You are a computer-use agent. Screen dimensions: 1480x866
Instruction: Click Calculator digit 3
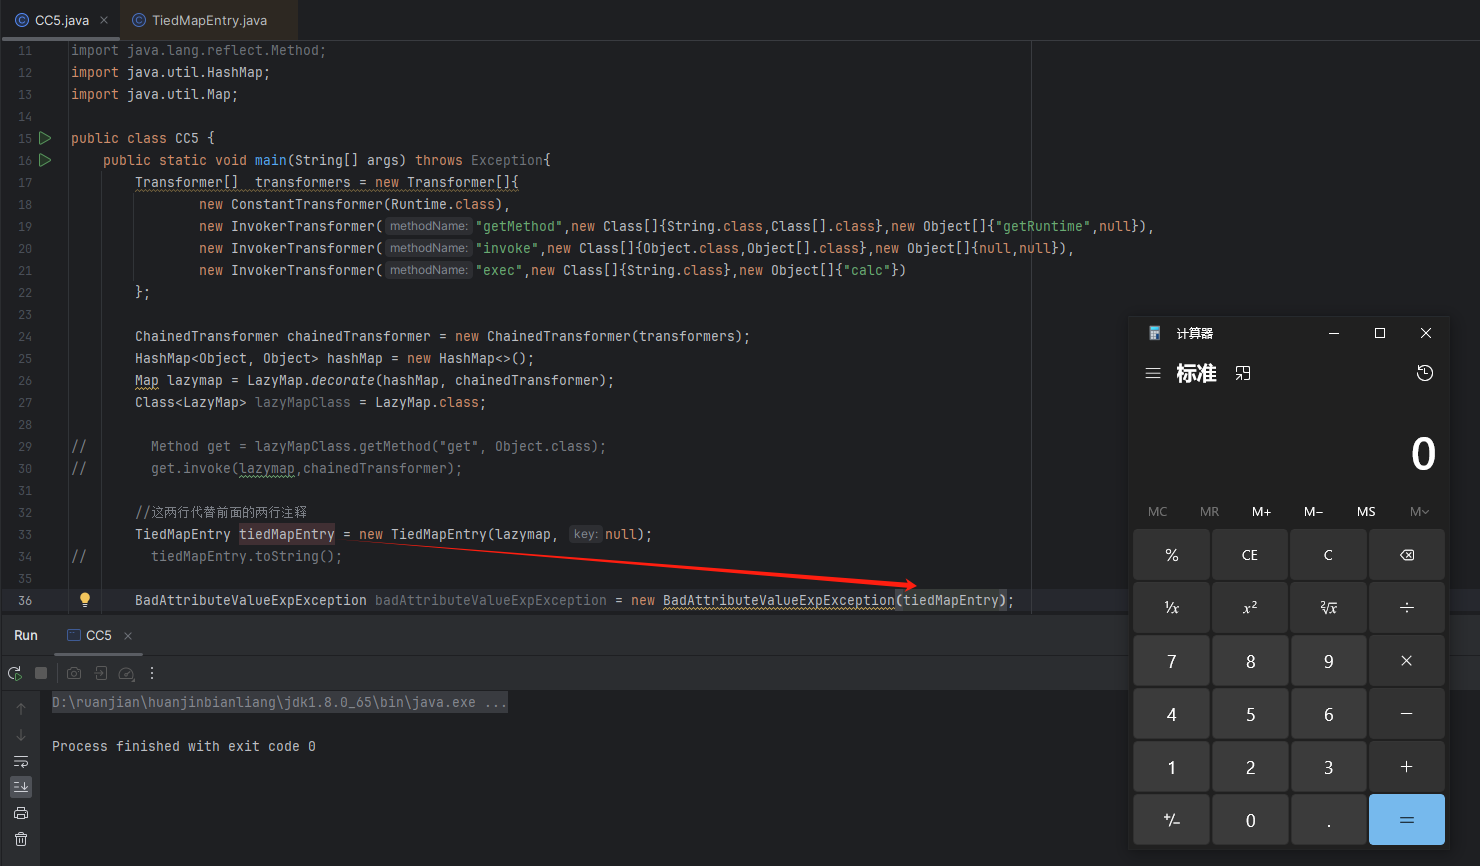(1328, 767)
